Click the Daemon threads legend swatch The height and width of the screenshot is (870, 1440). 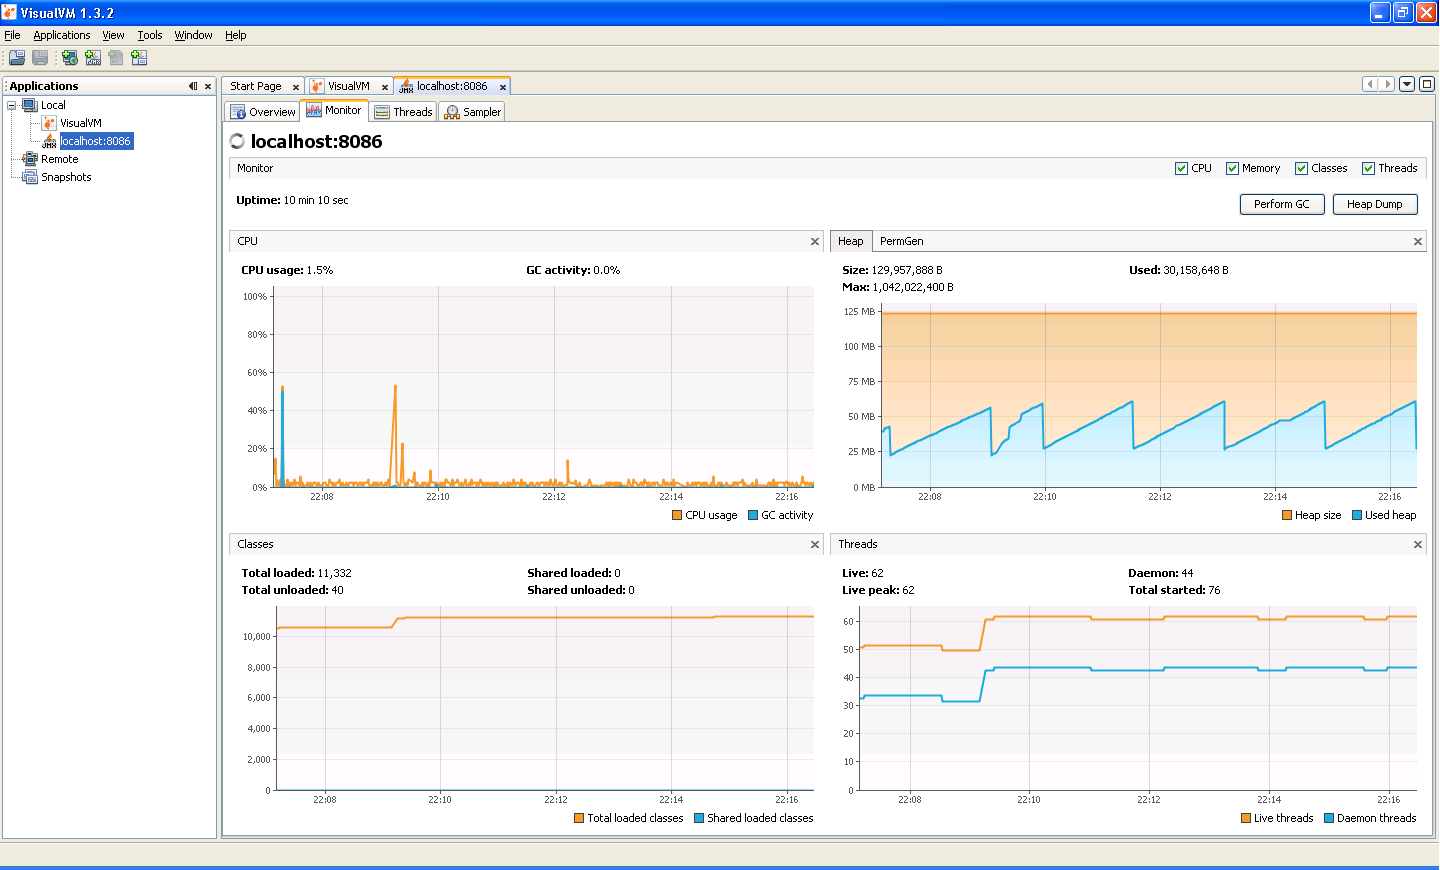(1329, 818)
